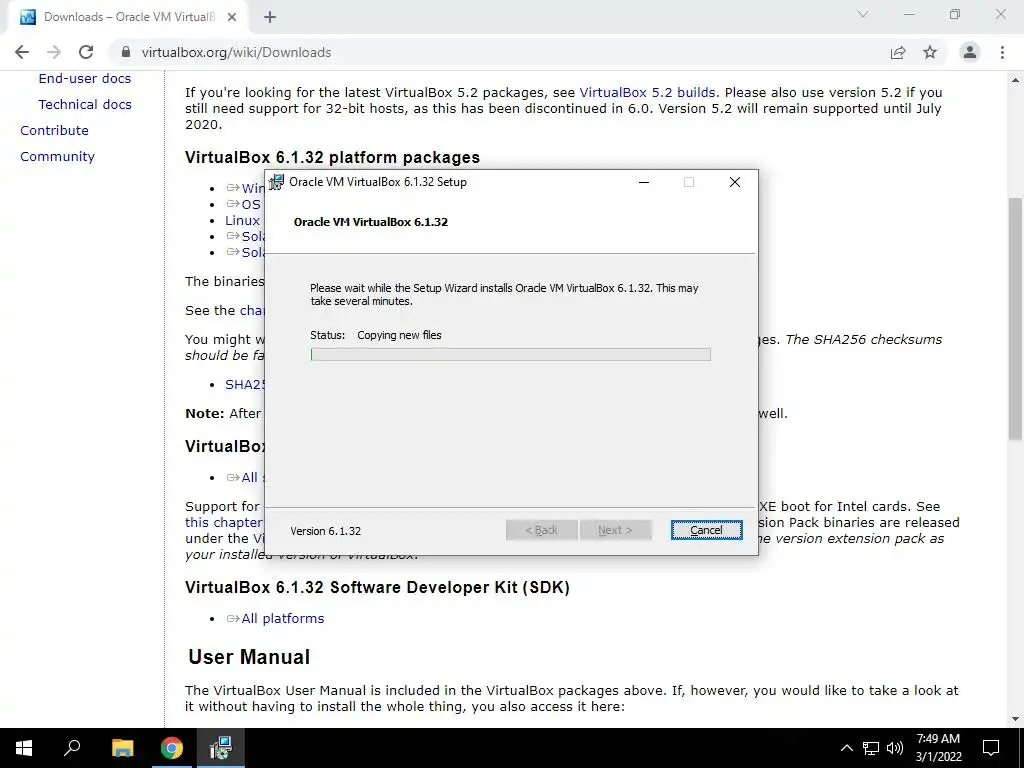Screen dimensions: 1024x768
Task: Open the Community sidebar link
Action: click(57, 157)
